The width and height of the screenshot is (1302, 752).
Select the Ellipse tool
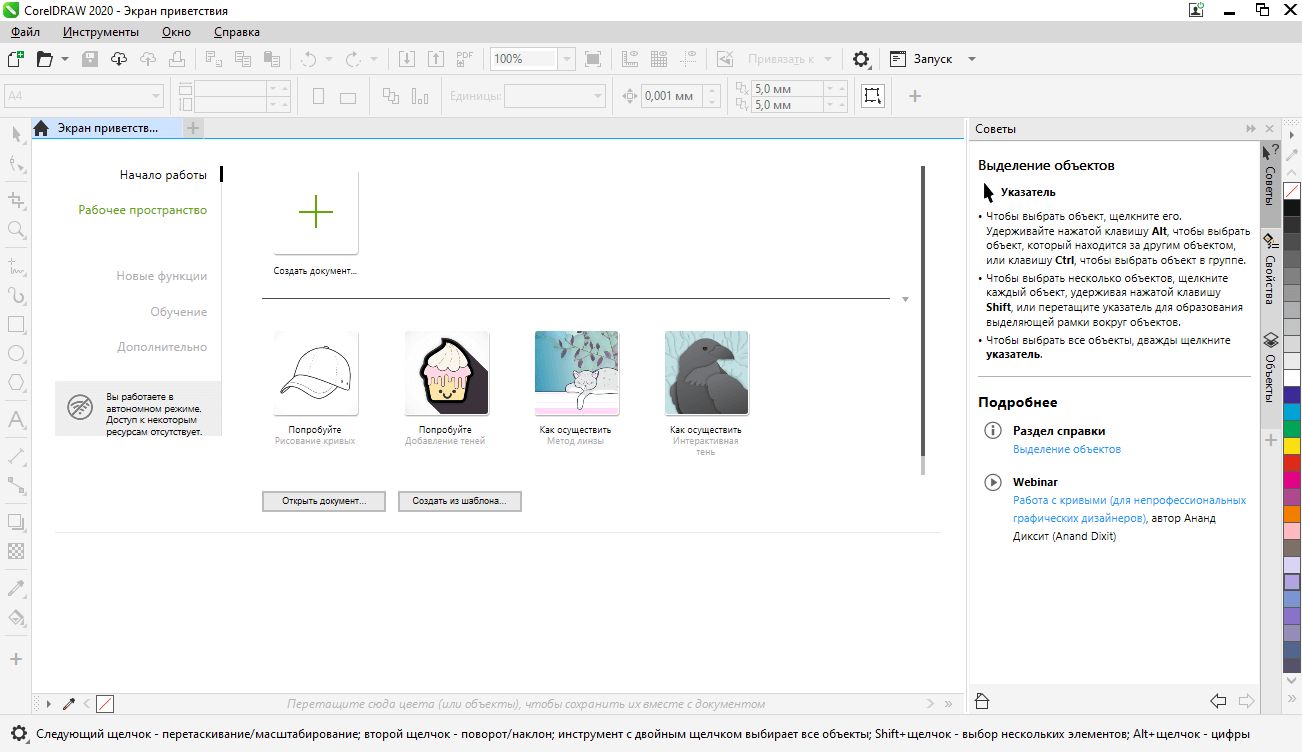pyautogui.click(x=16, y=354)
